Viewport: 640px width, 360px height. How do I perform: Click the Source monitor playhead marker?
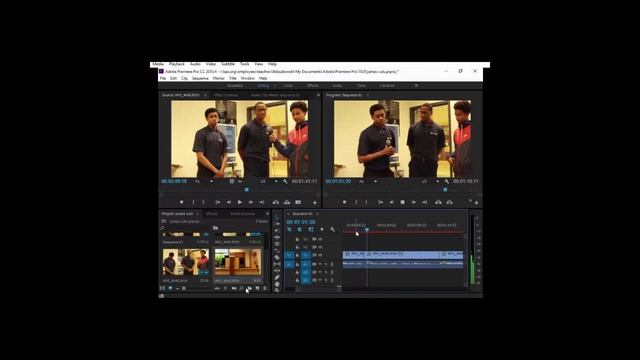(247, 190)
